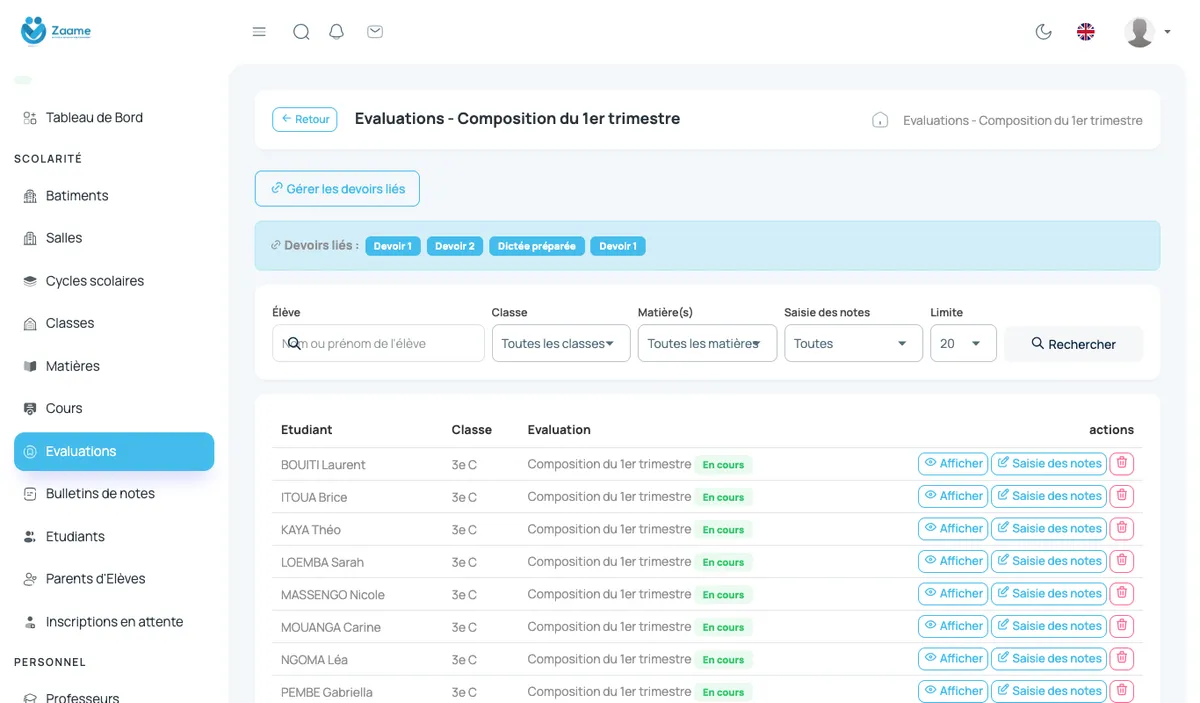View LOEMBA Sarah's evaluation with Afficher
1200x703 pixels.
(x=953, y=561)
